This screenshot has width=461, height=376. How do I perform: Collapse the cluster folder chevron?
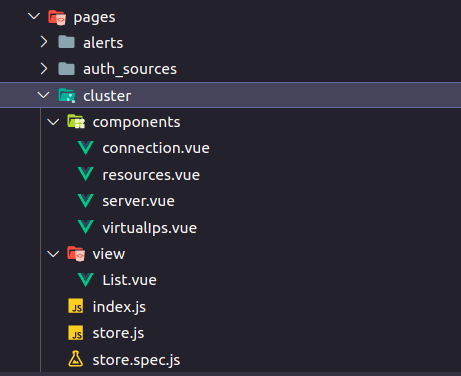click(43, 95)
